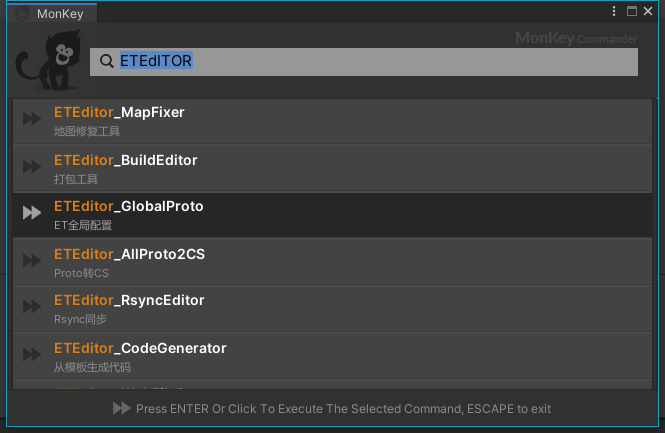The image size is (665, 433).
Task: Click the magnifying glass search icon
Action: point(107,61)
